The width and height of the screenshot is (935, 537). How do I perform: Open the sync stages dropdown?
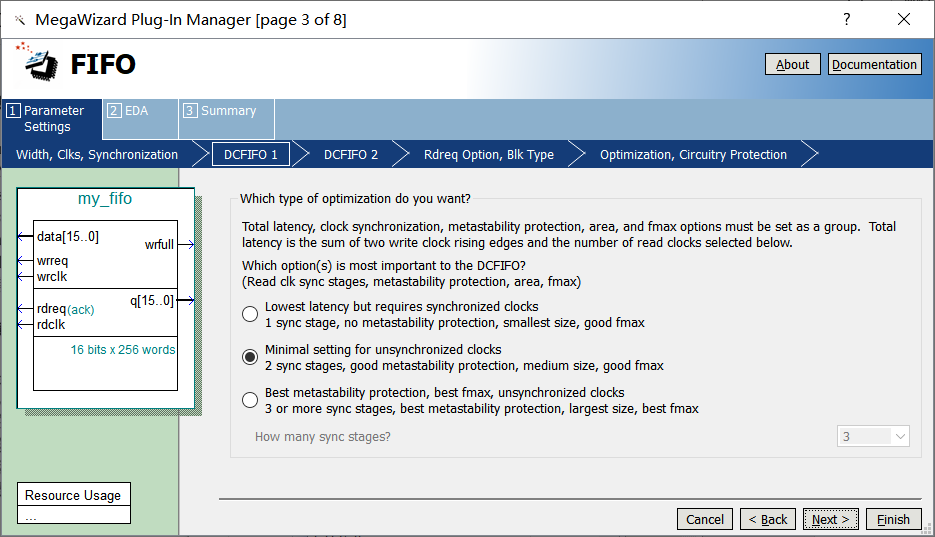(x=873, y=436)
